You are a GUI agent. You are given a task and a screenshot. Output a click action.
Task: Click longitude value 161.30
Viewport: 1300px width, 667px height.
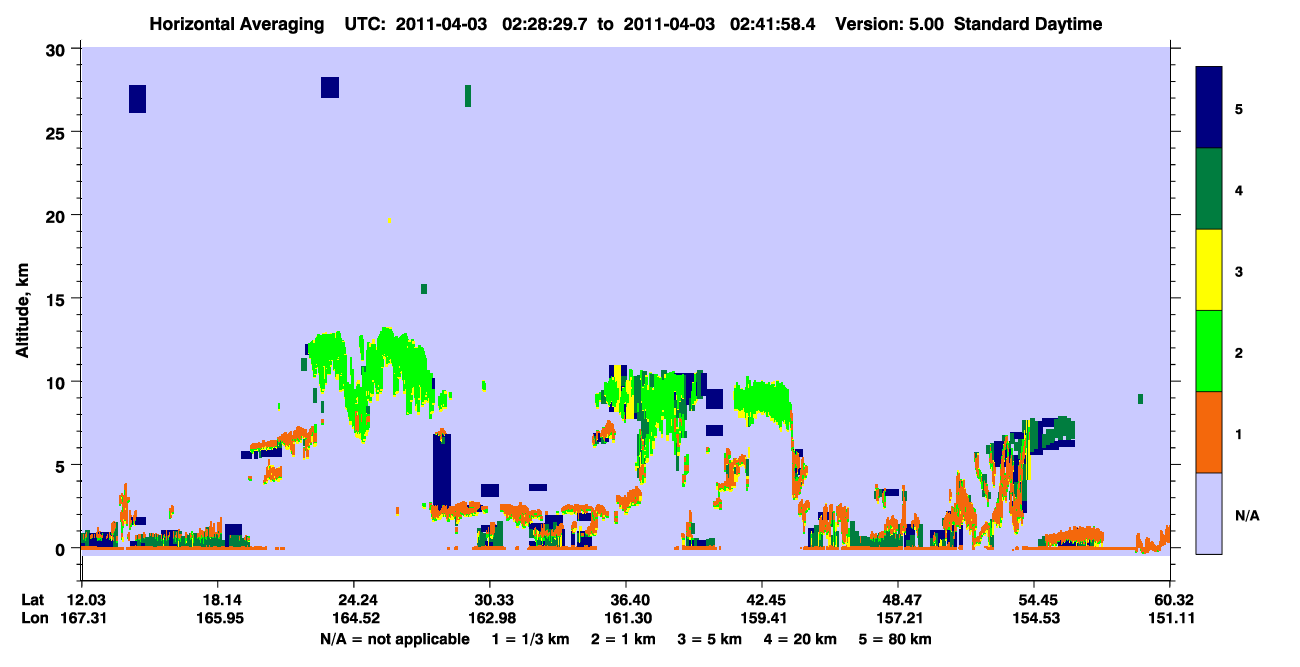pos(626,619)
